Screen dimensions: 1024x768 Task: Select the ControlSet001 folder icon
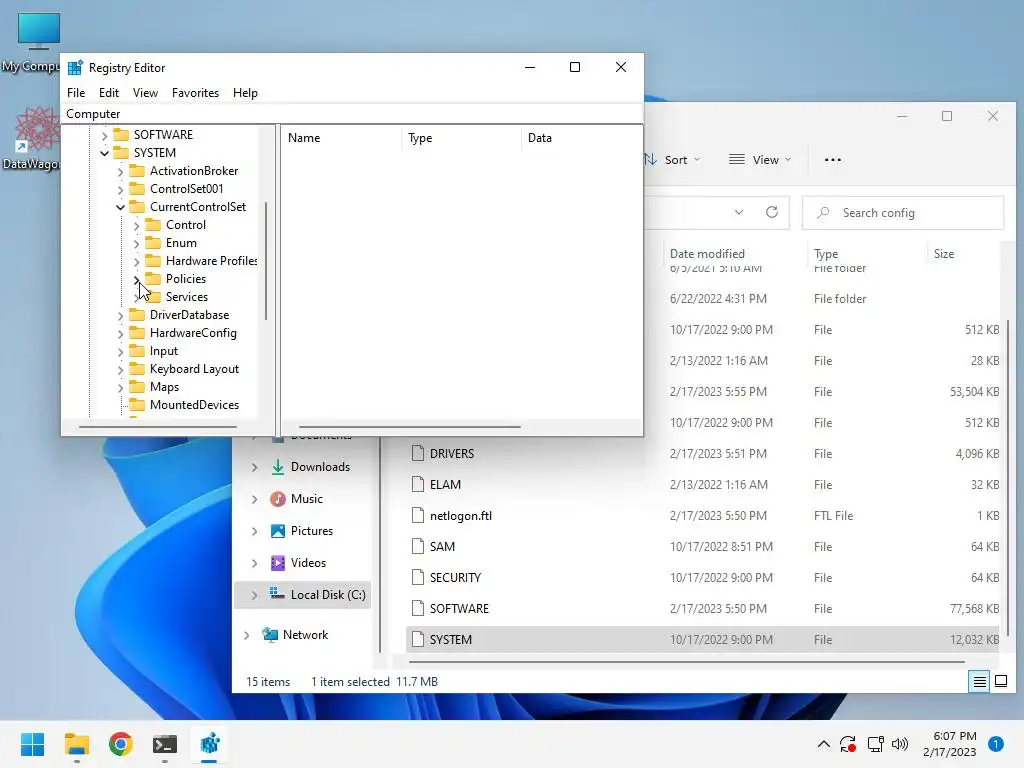(x=137, y=189)
